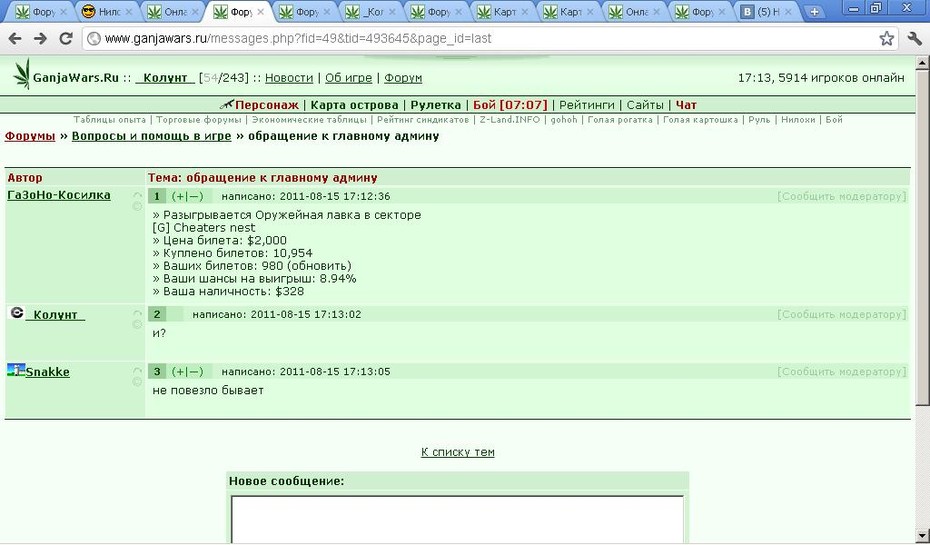
Task: Open author Snakke profile
Action: 47,372
